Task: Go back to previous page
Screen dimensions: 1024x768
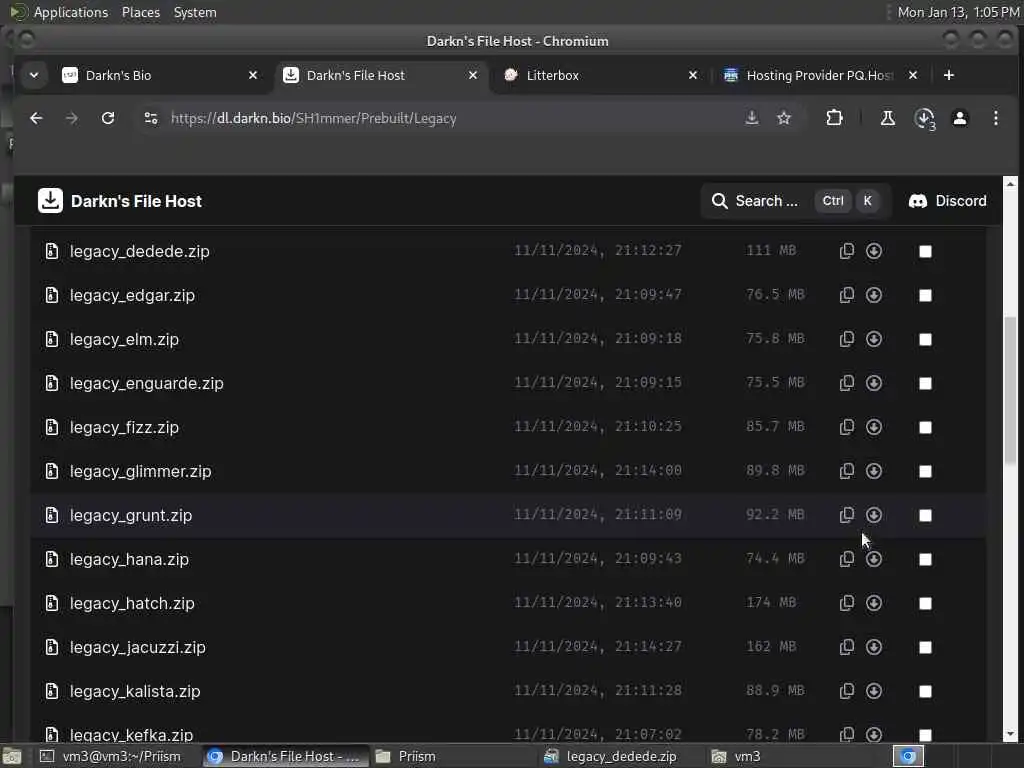Action: (x=37, y=118)
